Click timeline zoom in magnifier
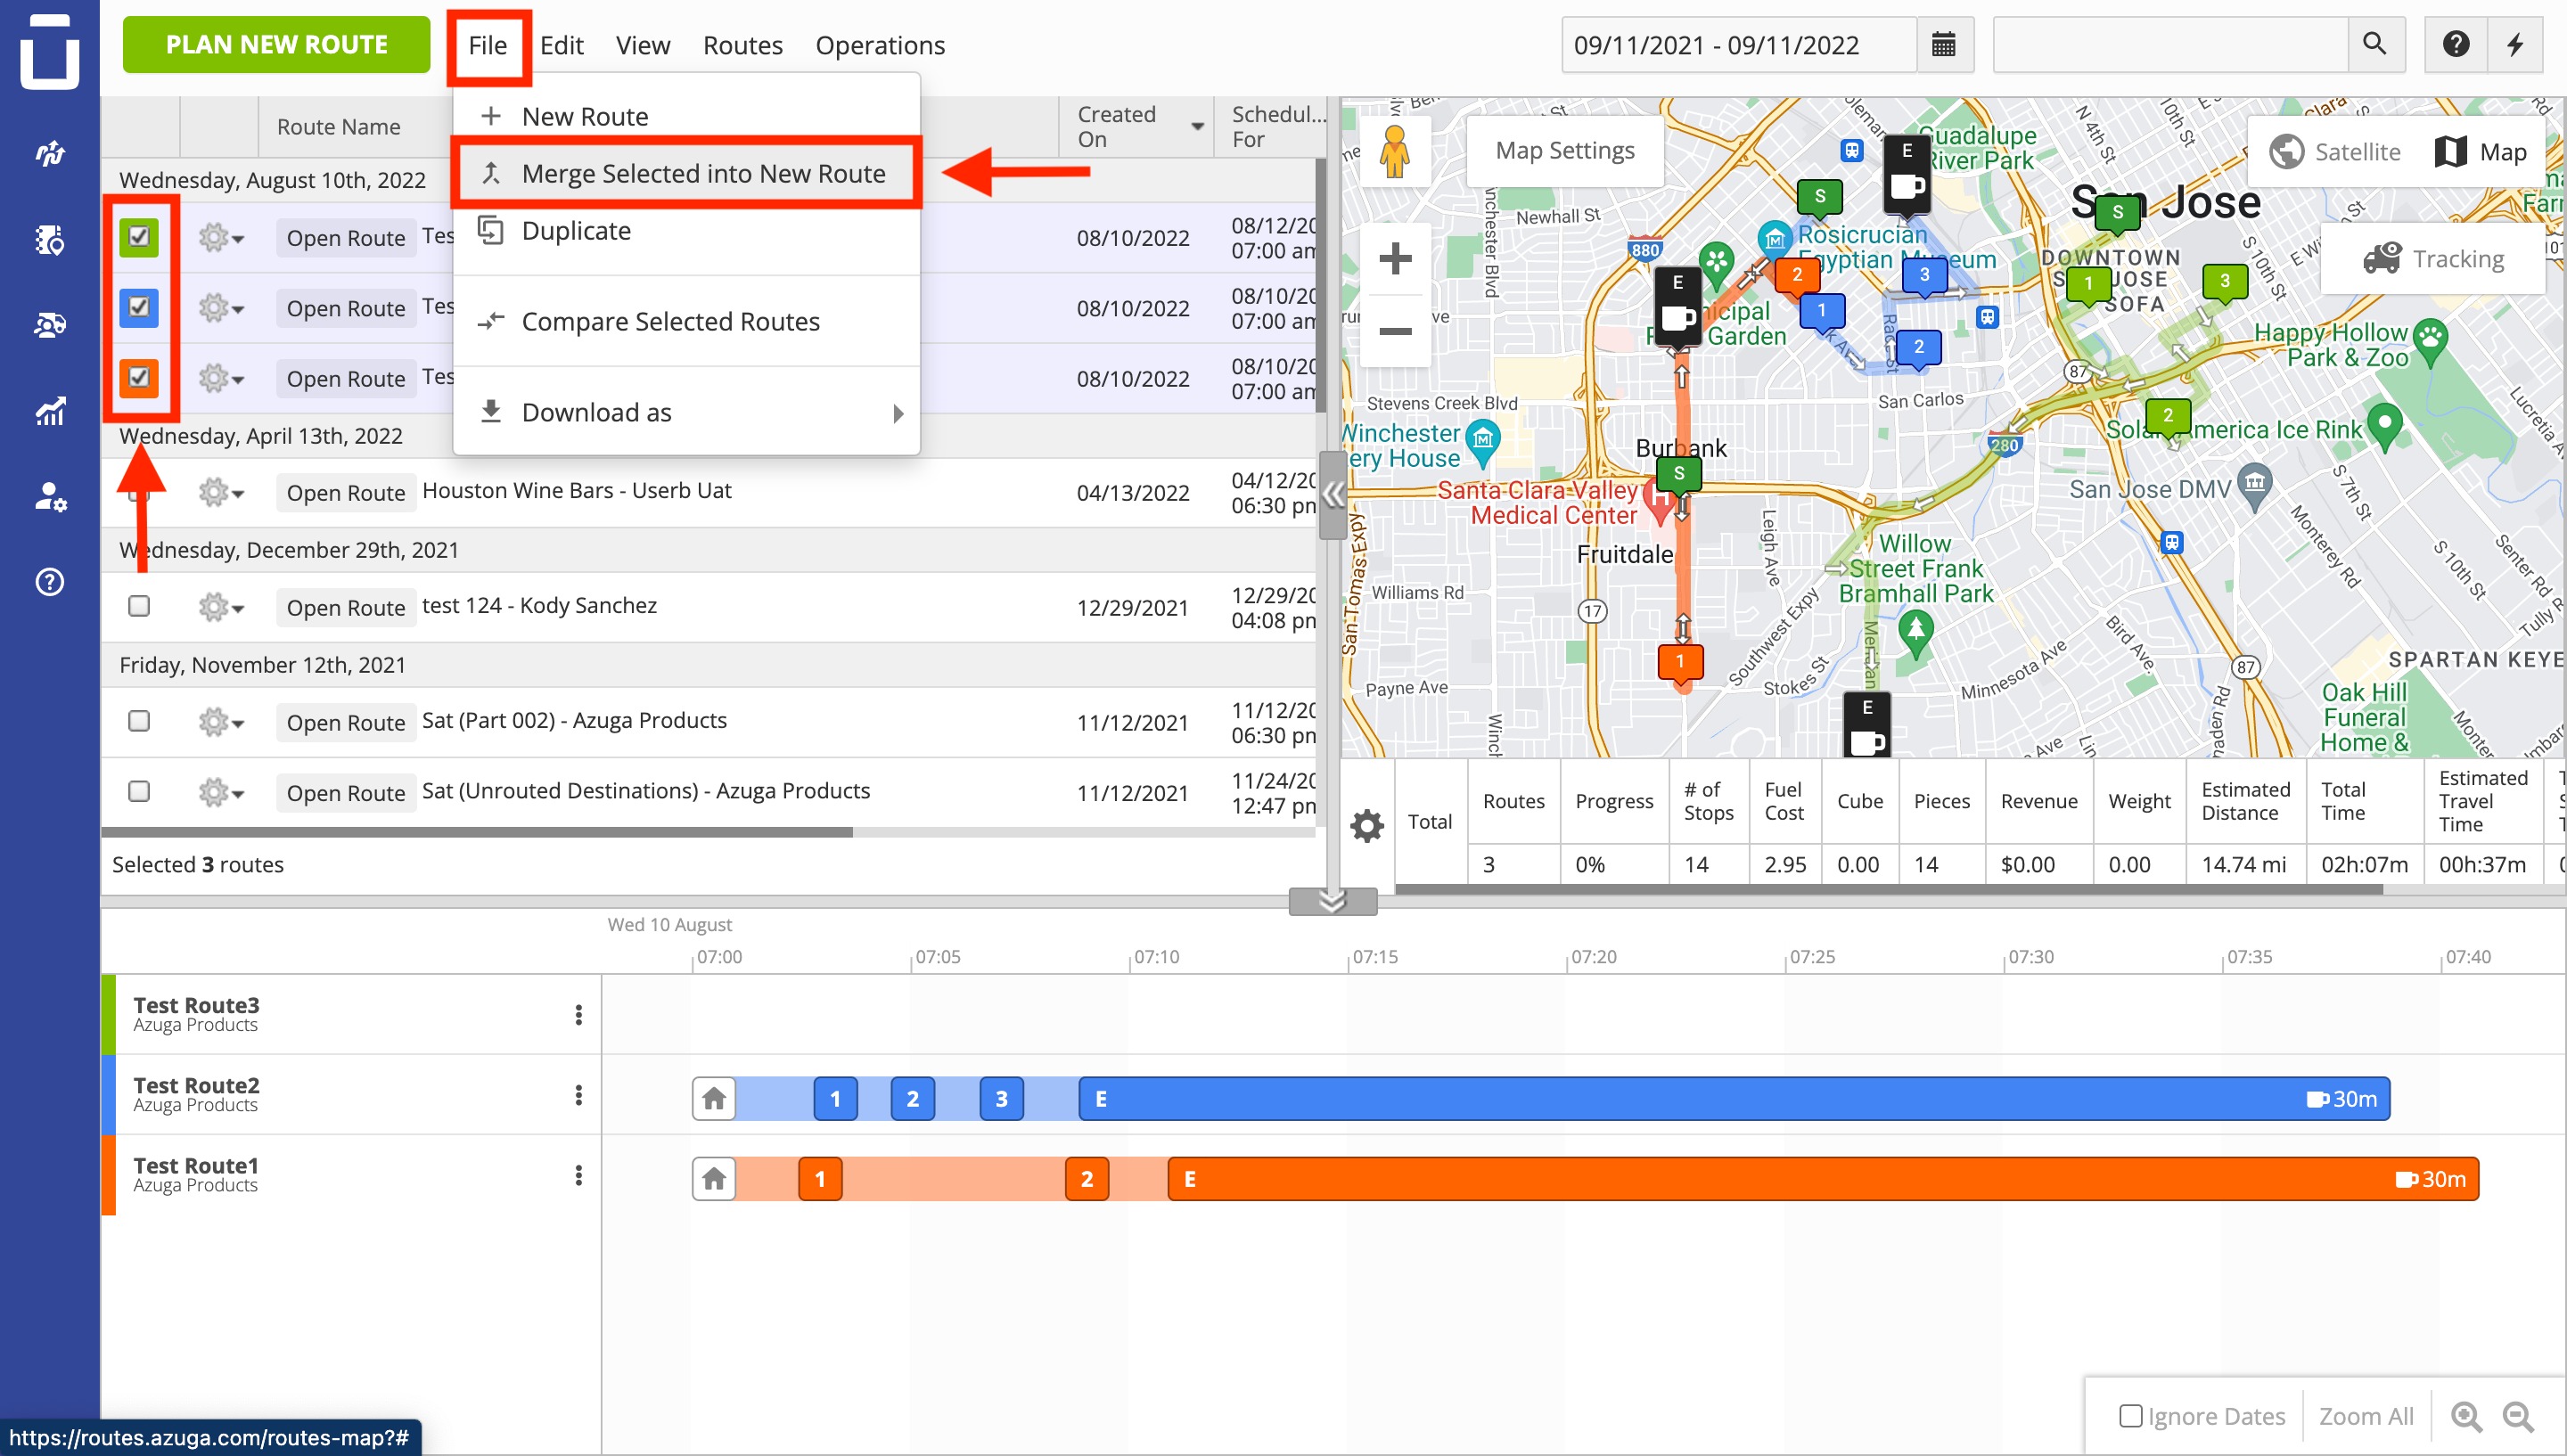The width and height of the screenshot is (2567, 1456). 2466,1416
